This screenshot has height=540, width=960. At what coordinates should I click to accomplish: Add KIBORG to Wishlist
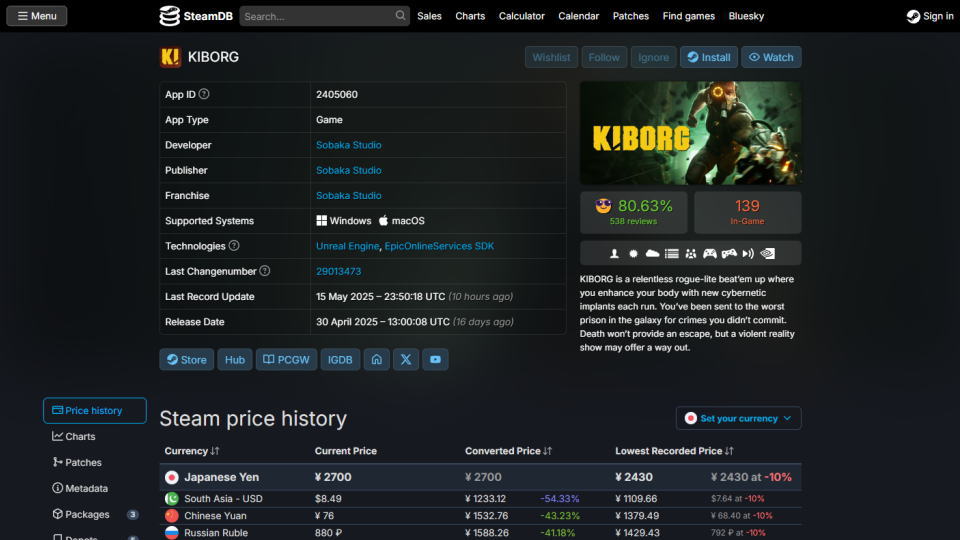tap(551, 57)
